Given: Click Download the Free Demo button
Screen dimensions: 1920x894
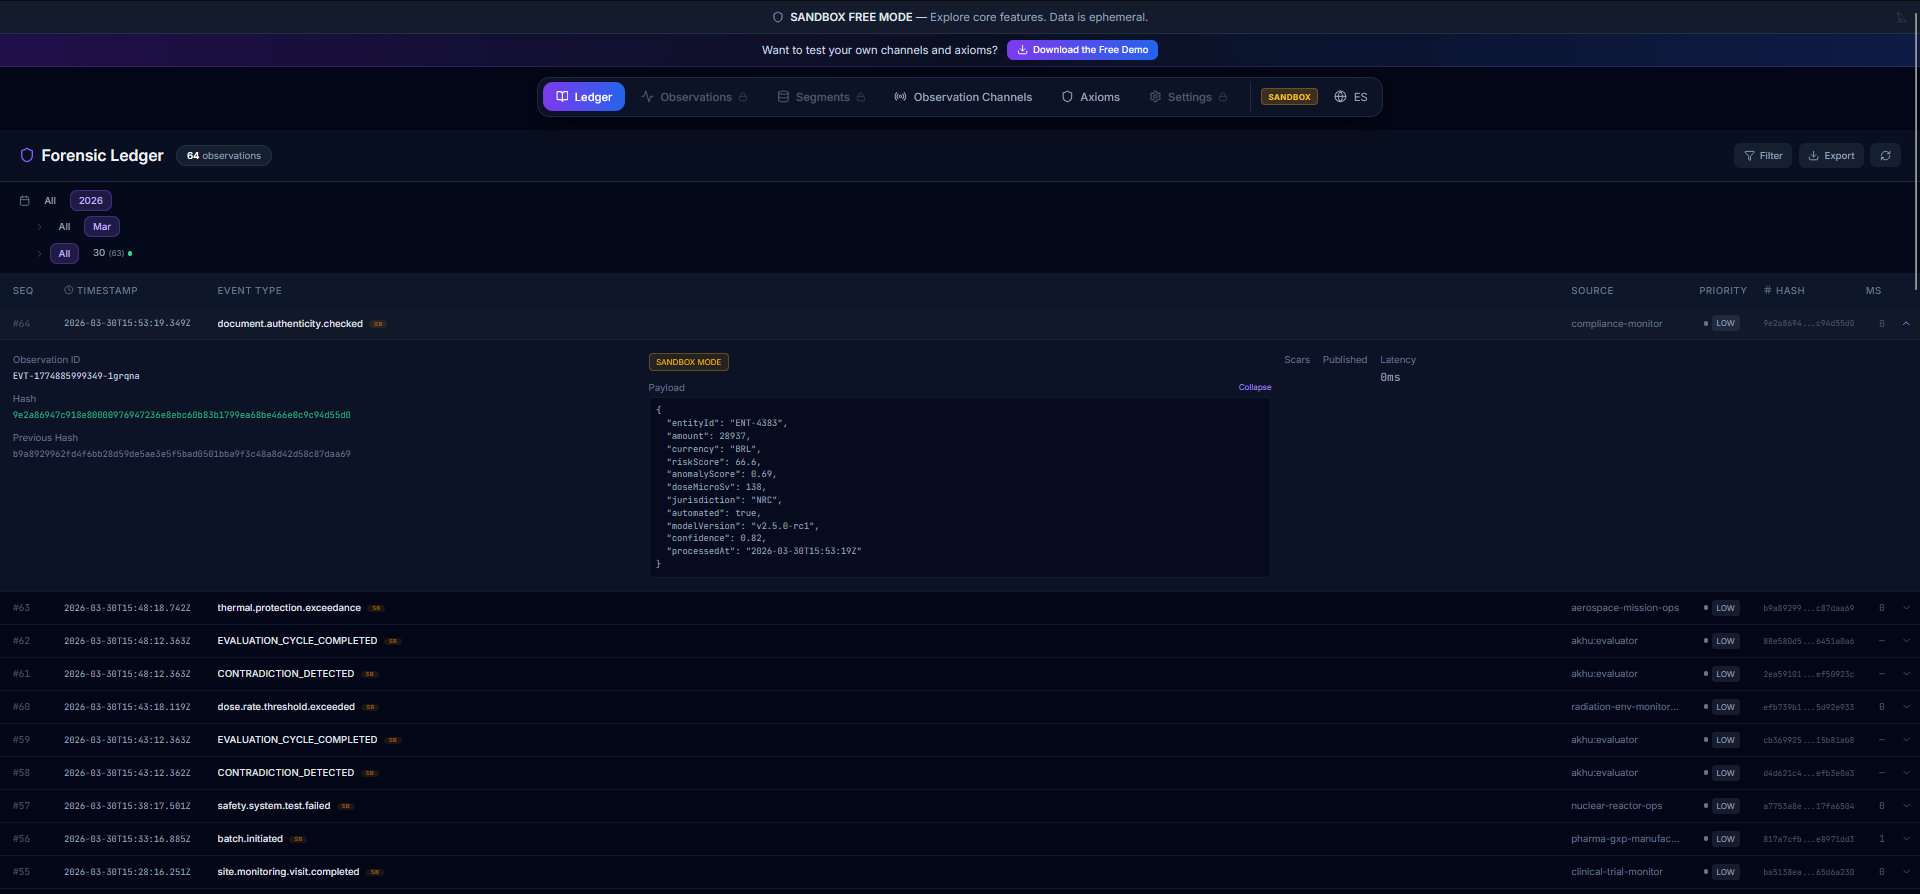Looking at the screenshot, I should tap(1082, 50).
